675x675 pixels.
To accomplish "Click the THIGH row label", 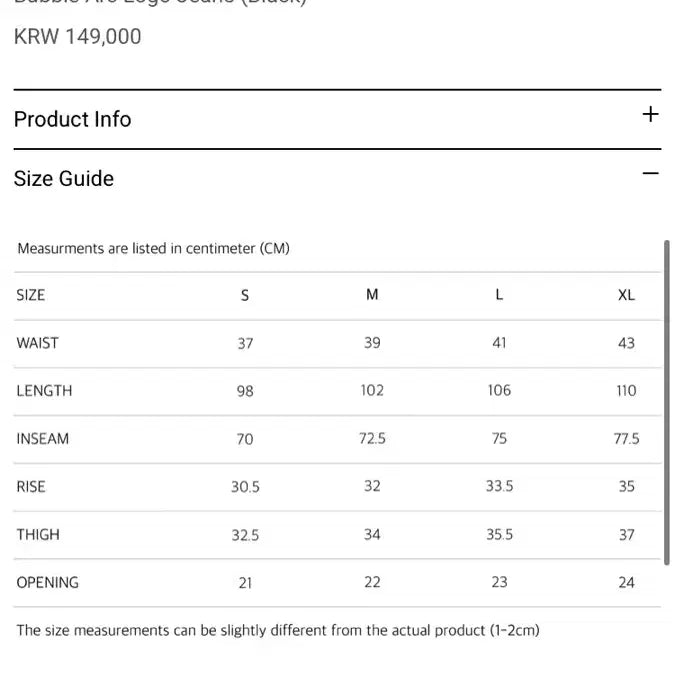I will (x=38, y=535).
